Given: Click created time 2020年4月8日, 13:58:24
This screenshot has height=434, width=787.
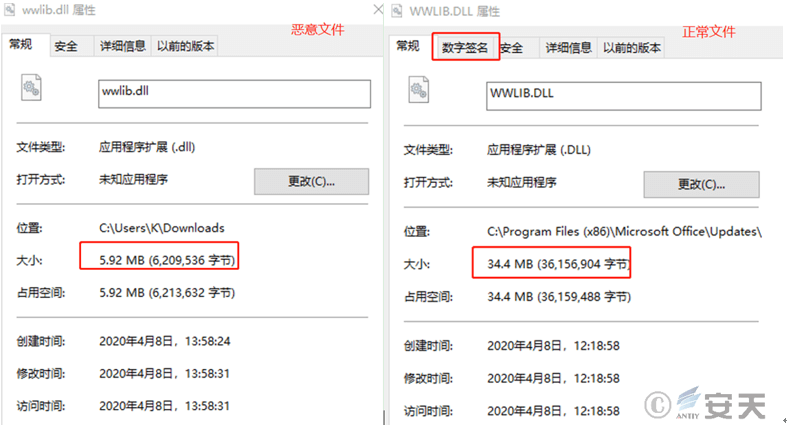Looking at the screenshot, I should pos(165,341).
